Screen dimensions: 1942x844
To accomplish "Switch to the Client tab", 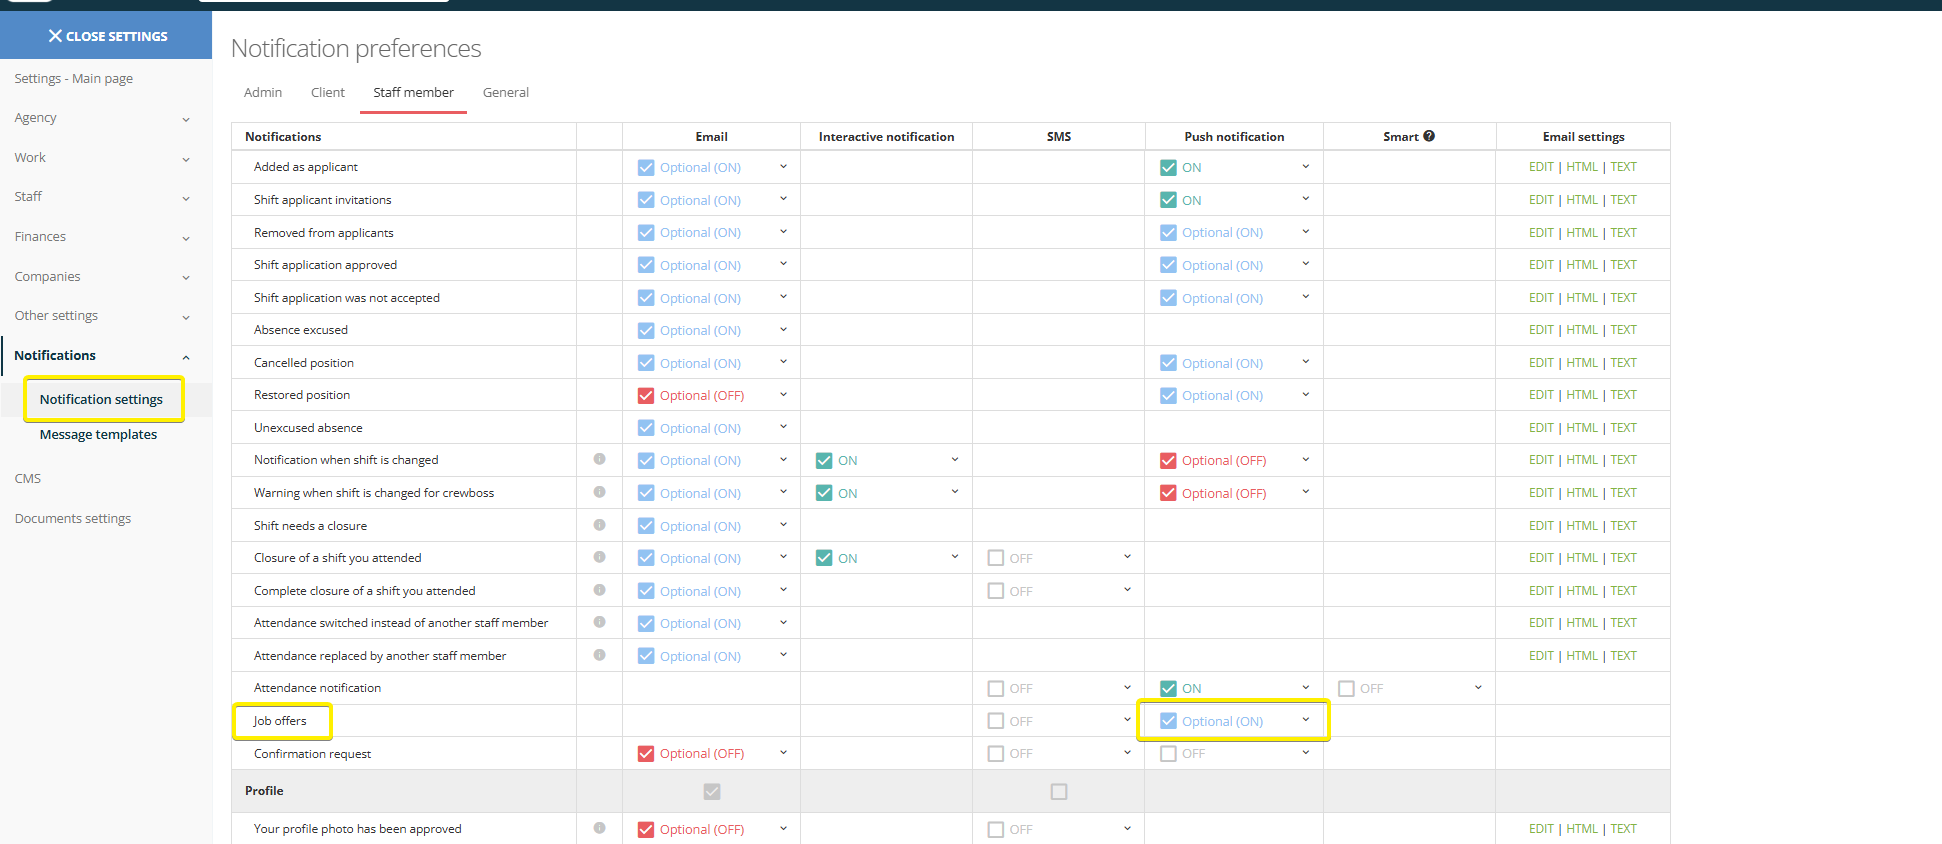I will pos(327,92).
